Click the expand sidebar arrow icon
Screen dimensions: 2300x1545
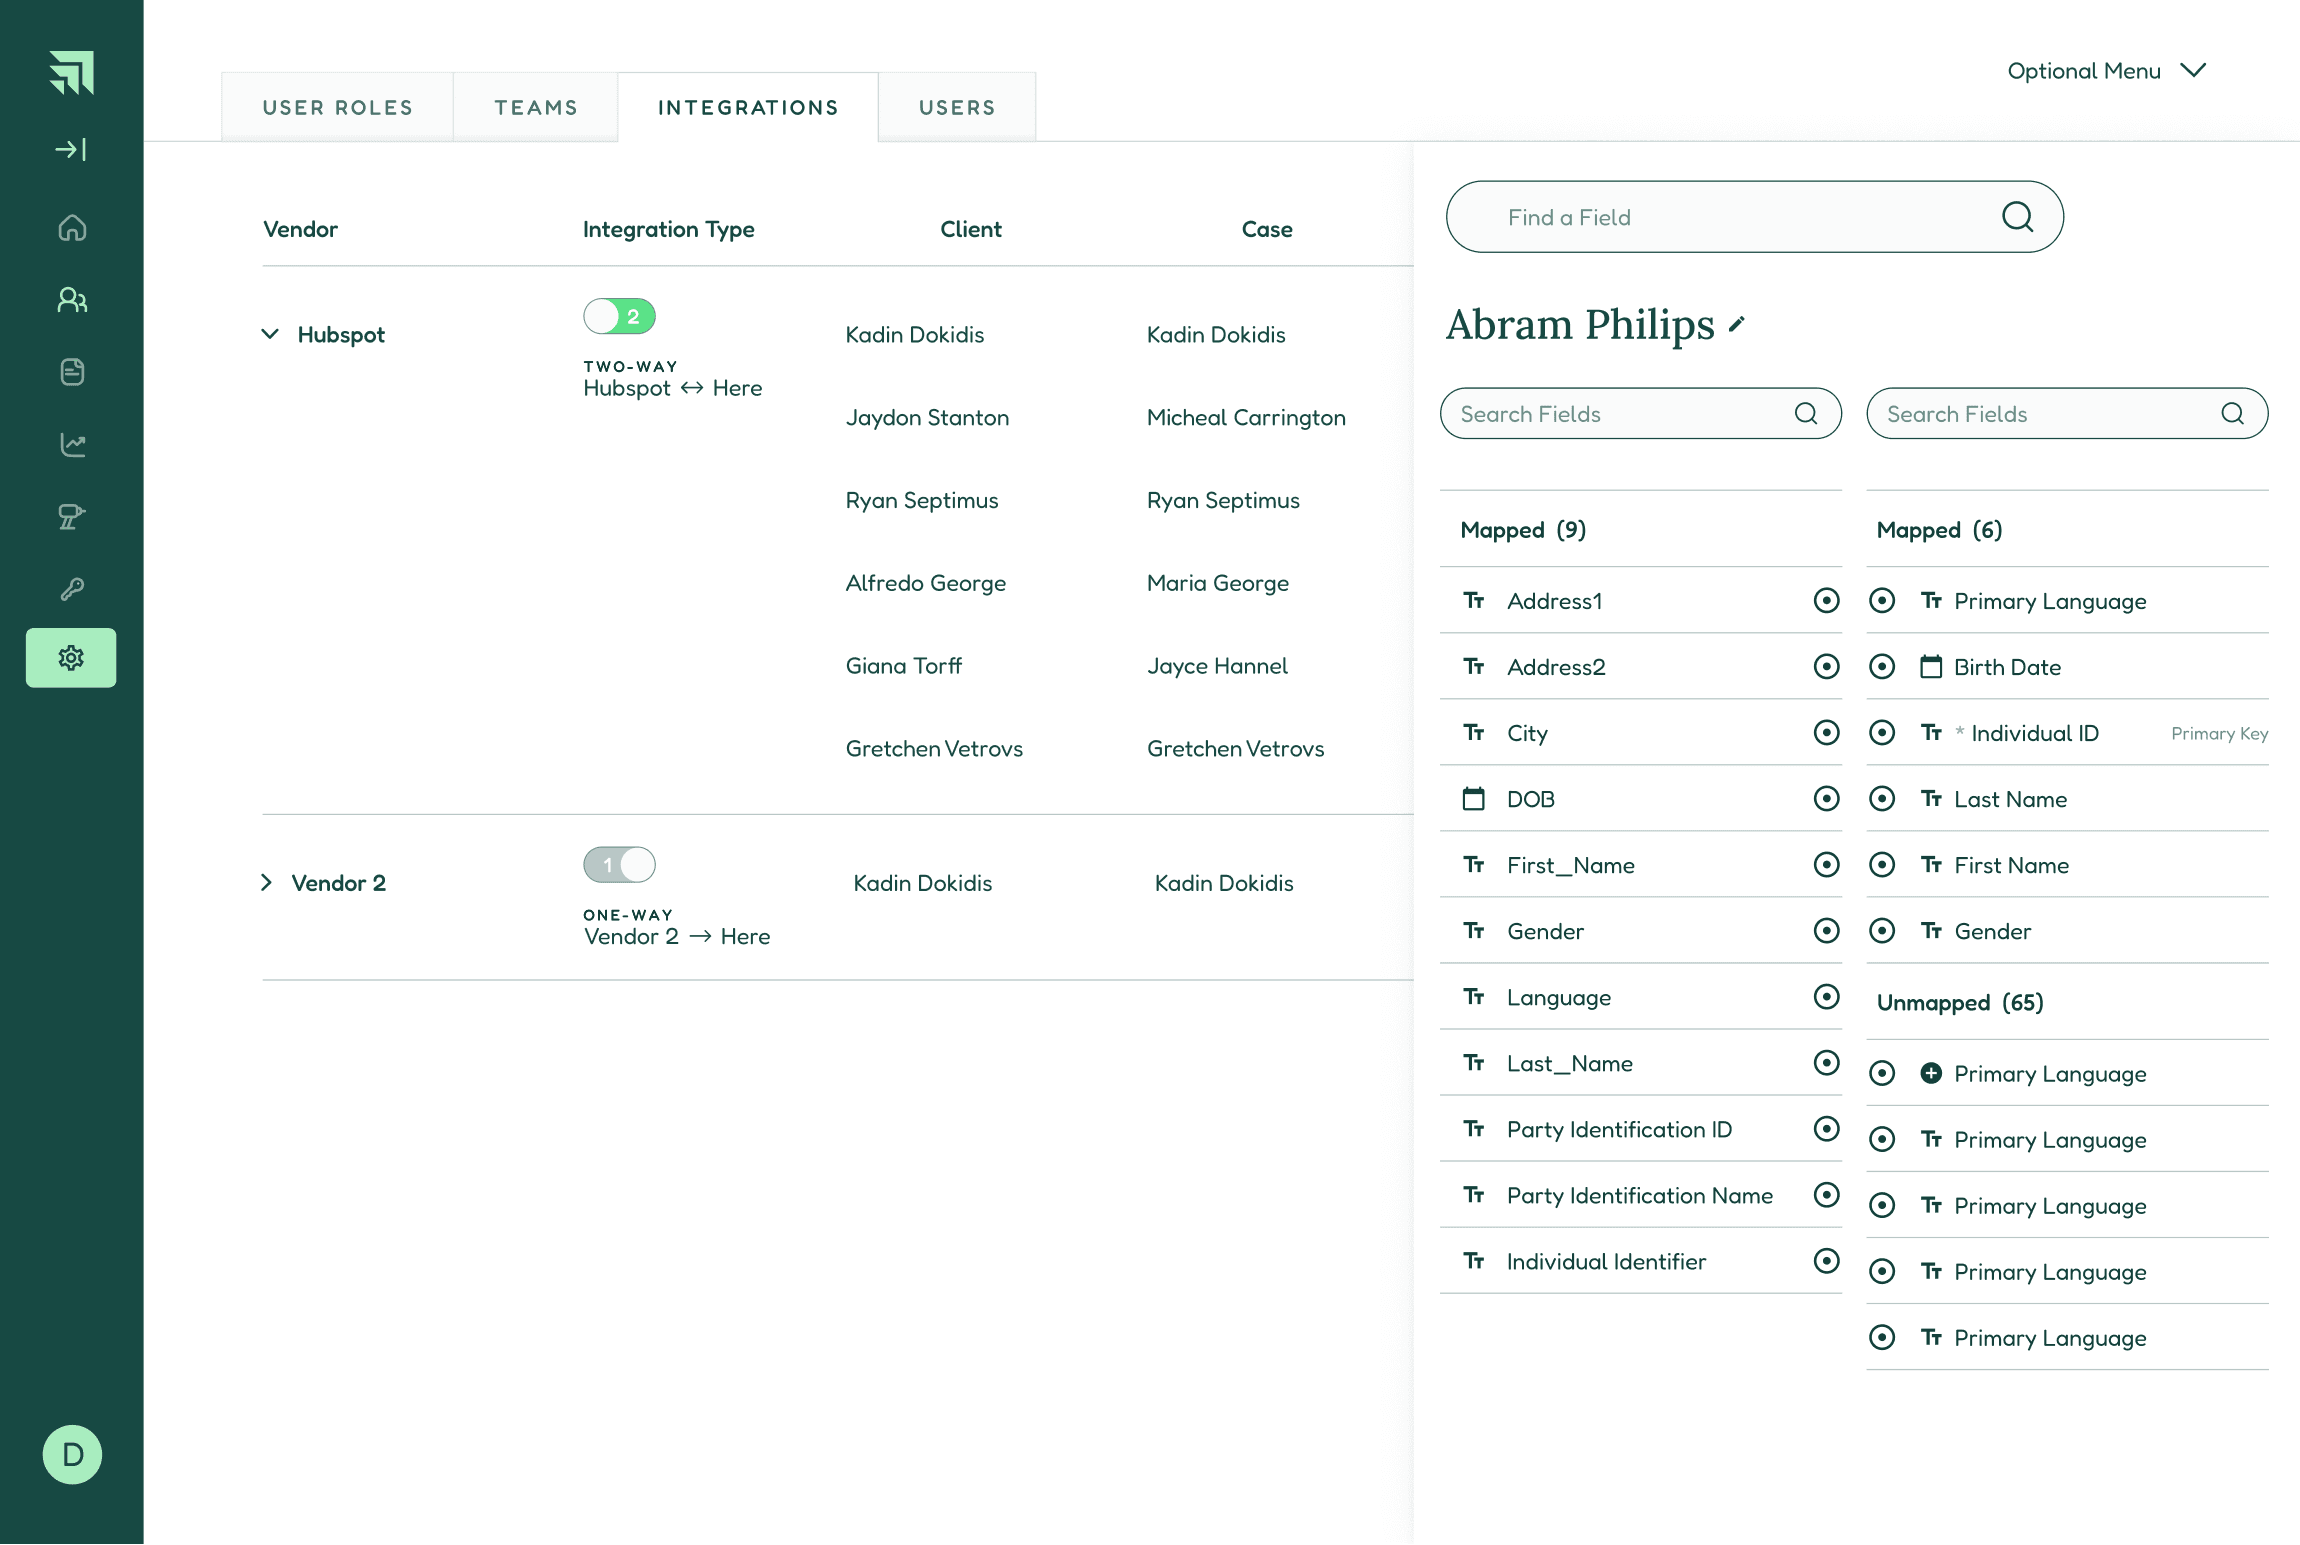tap(71, 150)
